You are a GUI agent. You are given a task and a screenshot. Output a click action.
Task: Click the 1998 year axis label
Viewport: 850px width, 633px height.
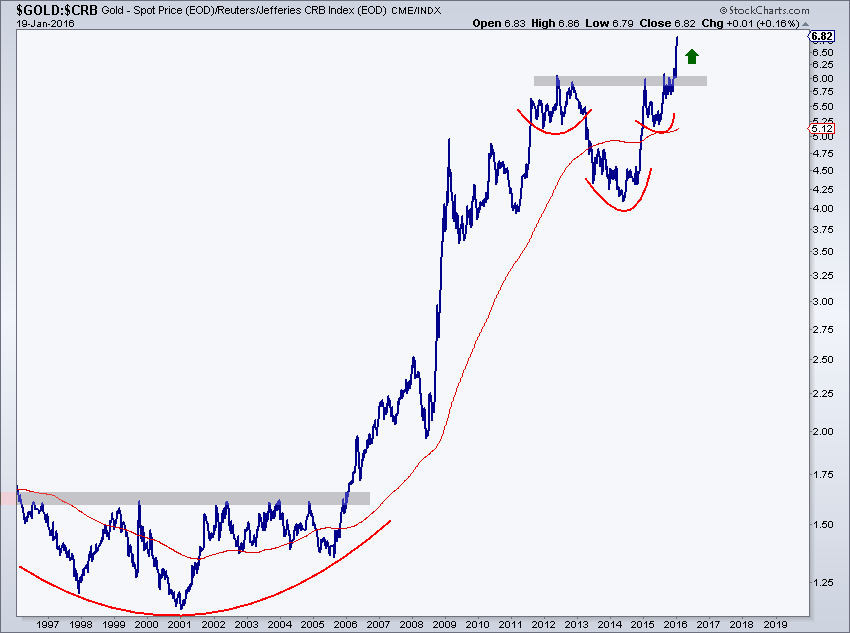(80, 625)
